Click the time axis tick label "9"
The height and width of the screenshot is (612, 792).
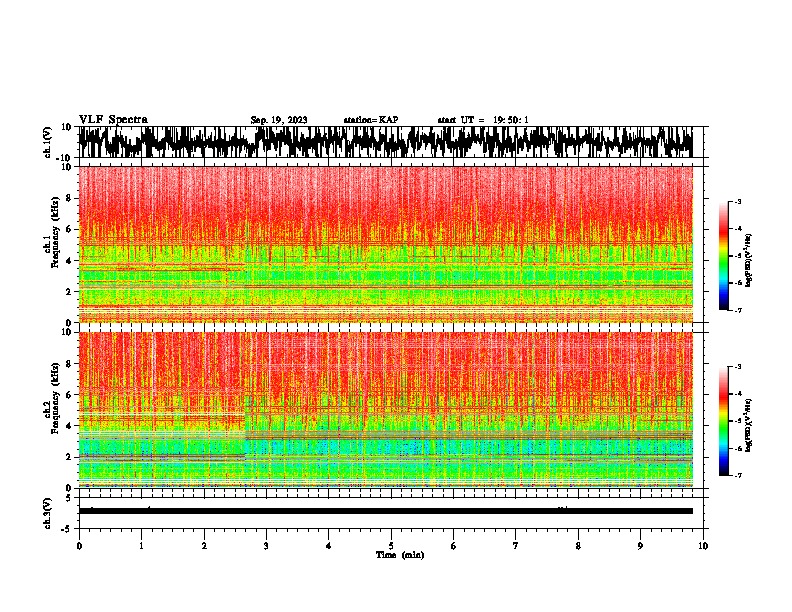(640, 546)
